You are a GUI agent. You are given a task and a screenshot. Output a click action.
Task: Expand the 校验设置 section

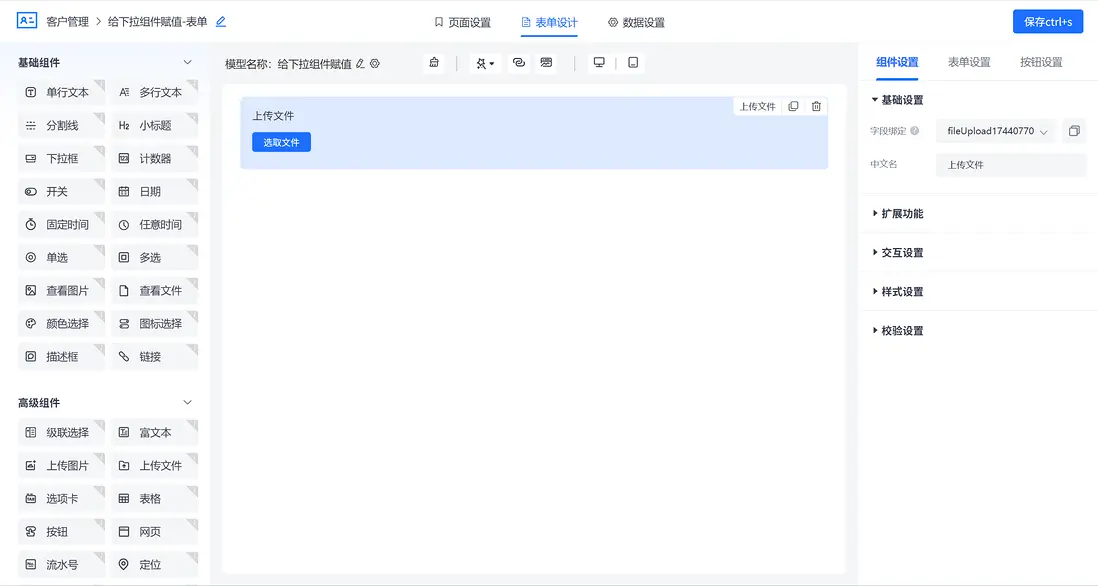[x=900, y=330]
